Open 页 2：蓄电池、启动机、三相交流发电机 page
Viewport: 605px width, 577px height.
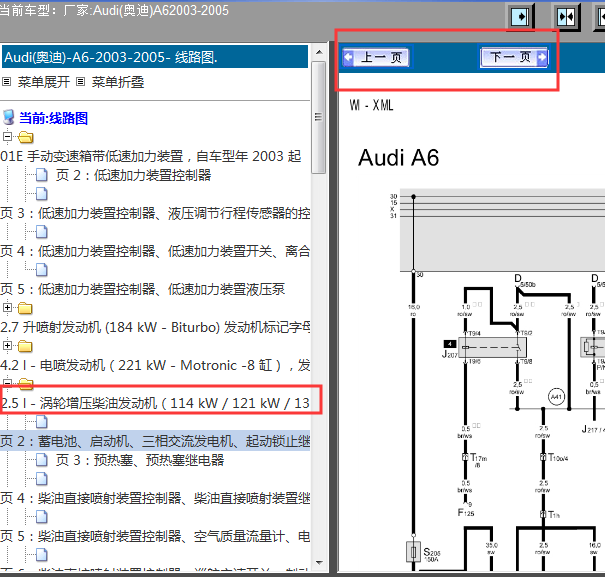click(x=155, y=441)
